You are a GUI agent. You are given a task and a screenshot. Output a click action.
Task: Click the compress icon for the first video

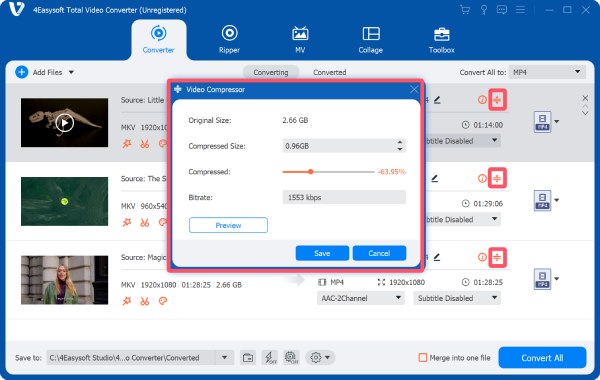click(x=497, y=100)
